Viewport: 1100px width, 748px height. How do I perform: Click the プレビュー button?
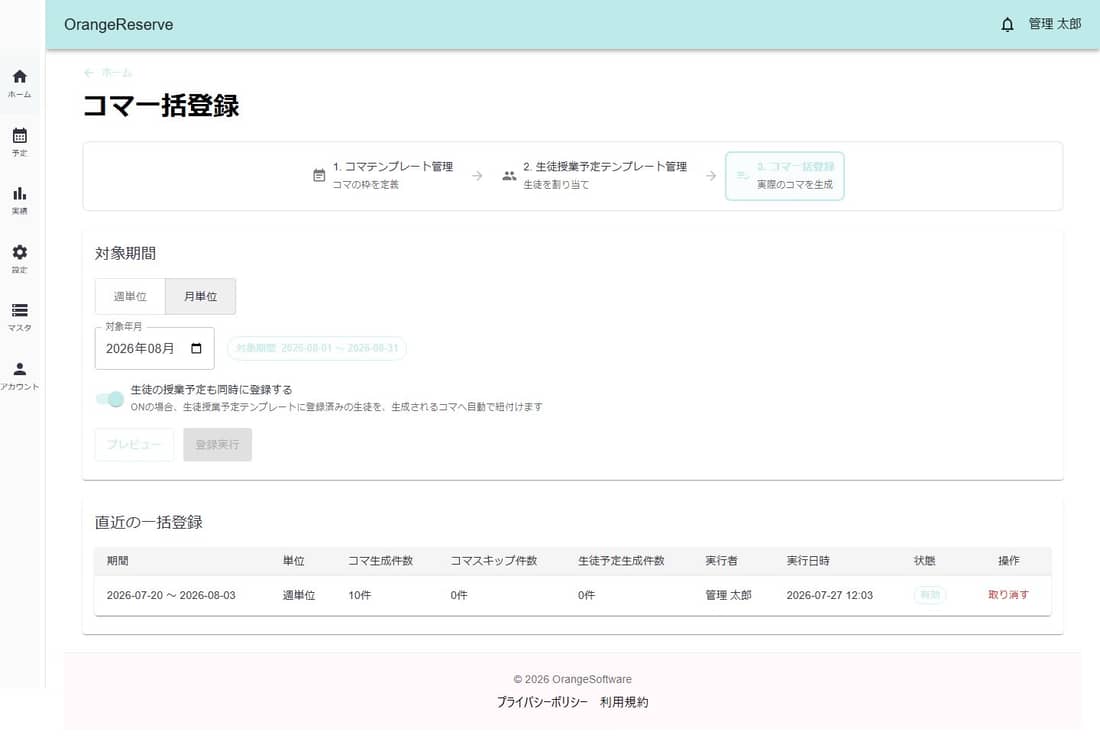[134, 444]
